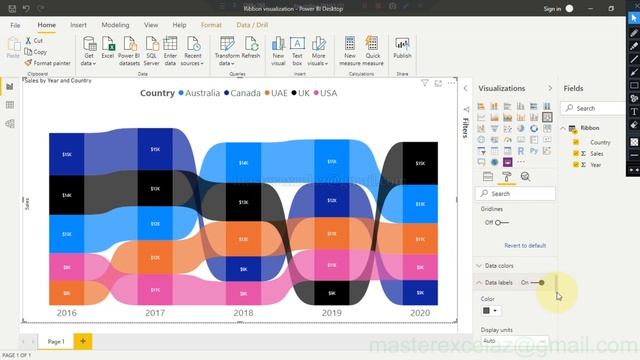This screenshot has width=640, height=360.
Task: Pick the Python visual icon
Action: [534, 151]
